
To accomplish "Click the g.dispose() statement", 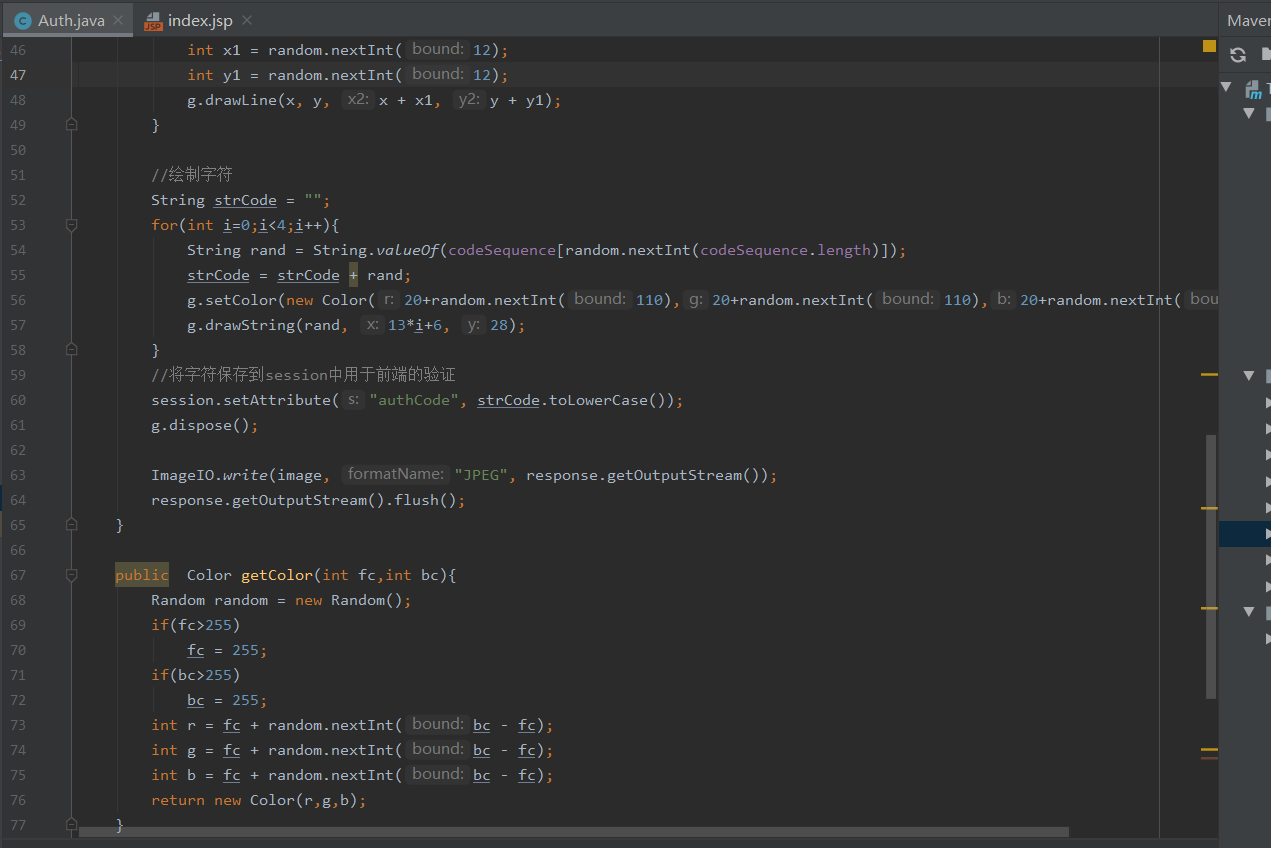I will pos(205,425).
